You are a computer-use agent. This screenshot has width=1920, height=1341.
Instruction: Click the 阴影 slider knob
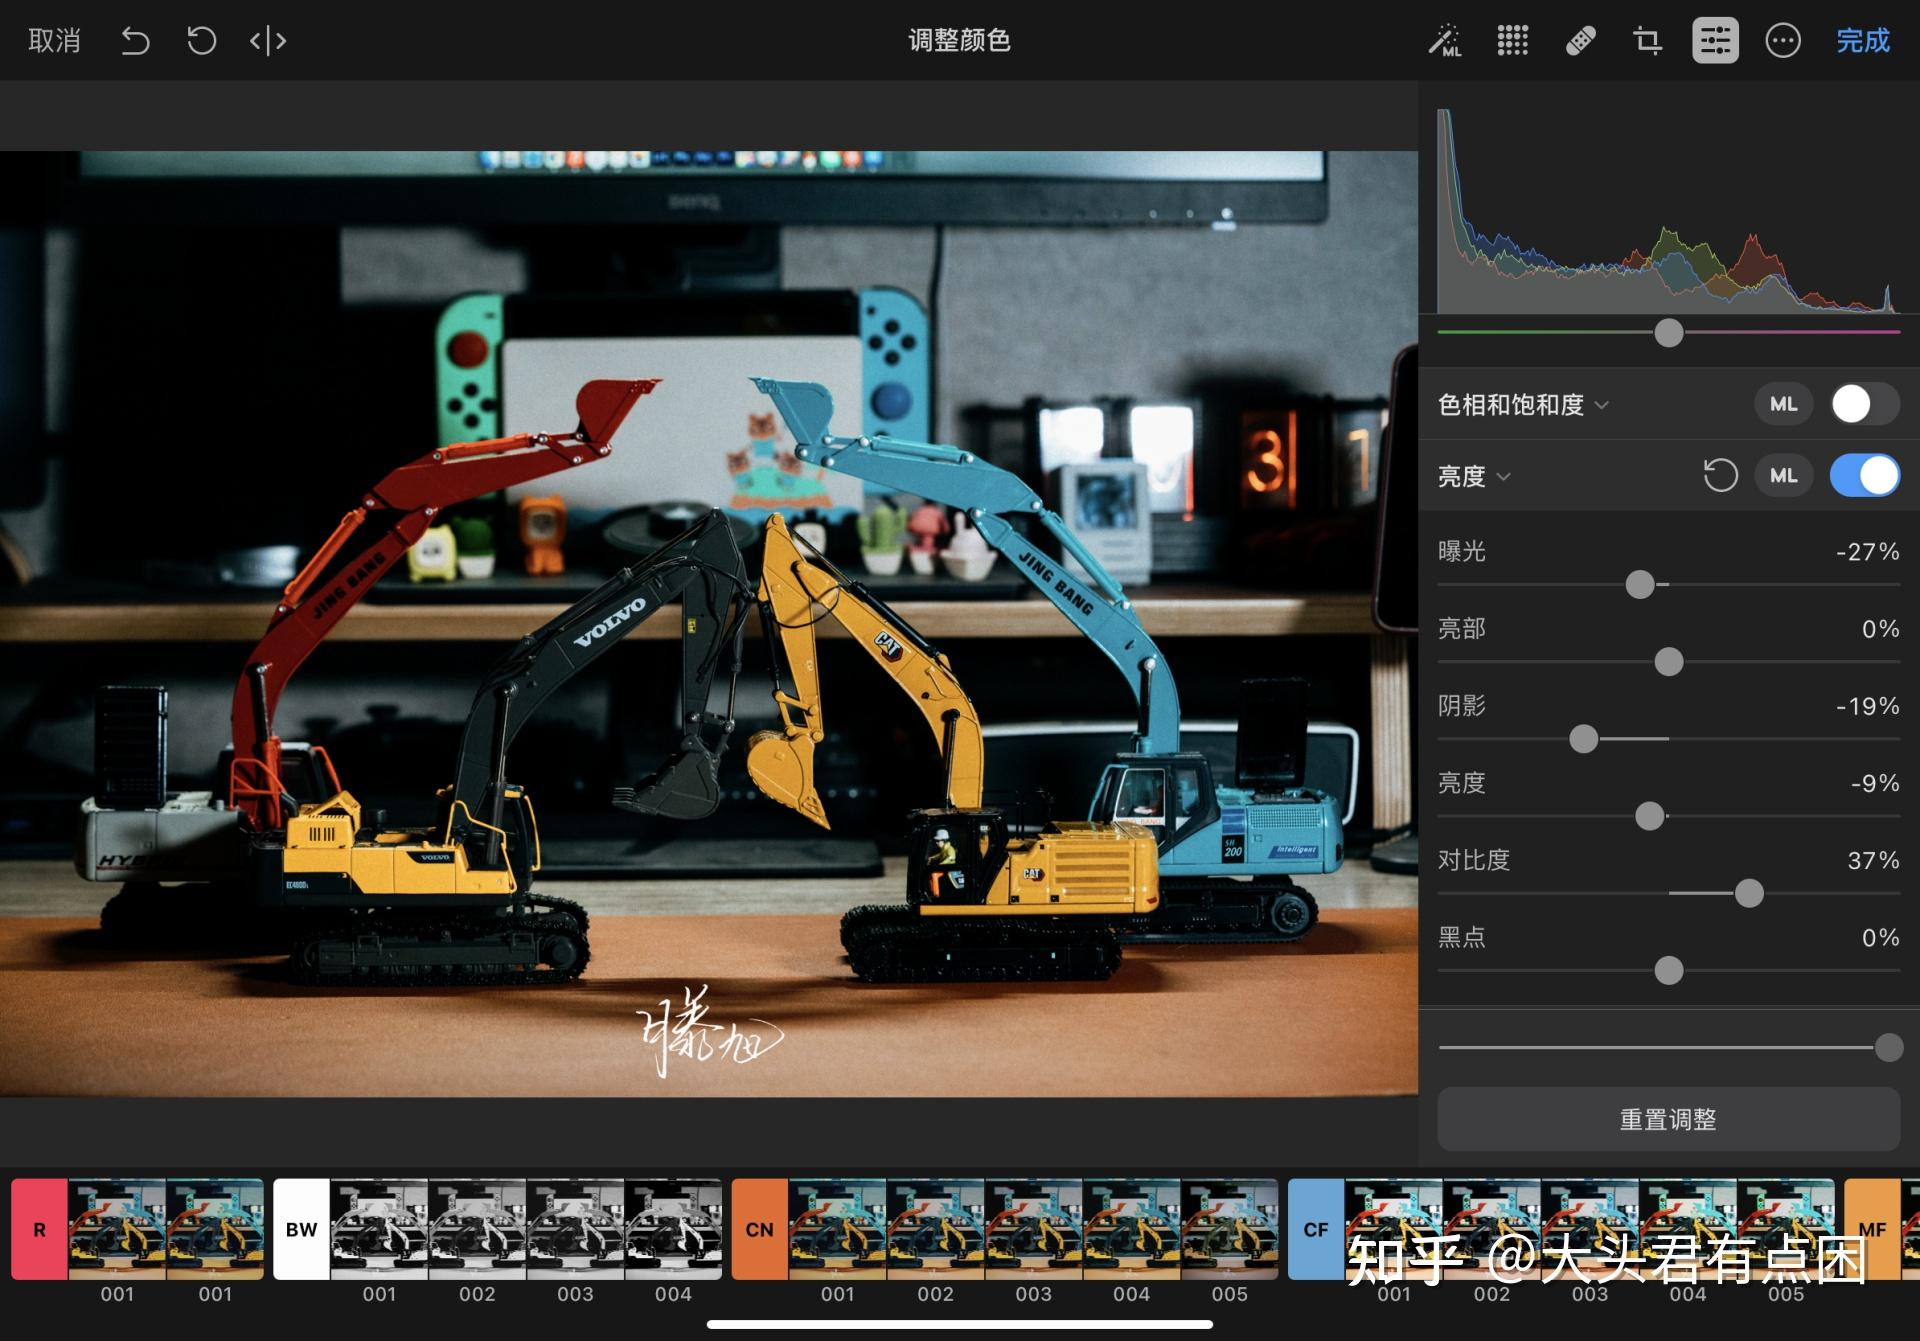point(1584,739)
